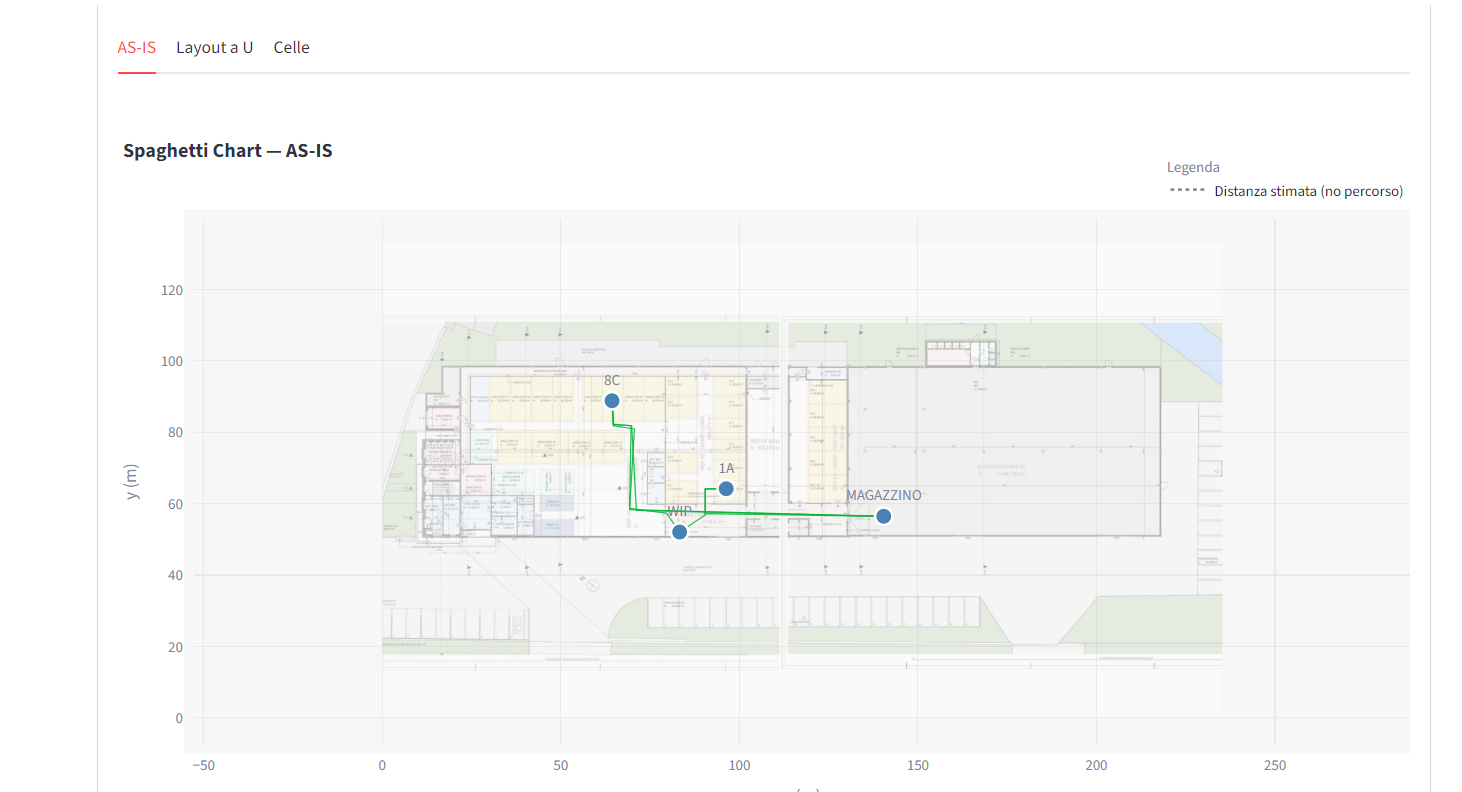
Task: Click the 80 y-axis tick label
Action: 176,432
